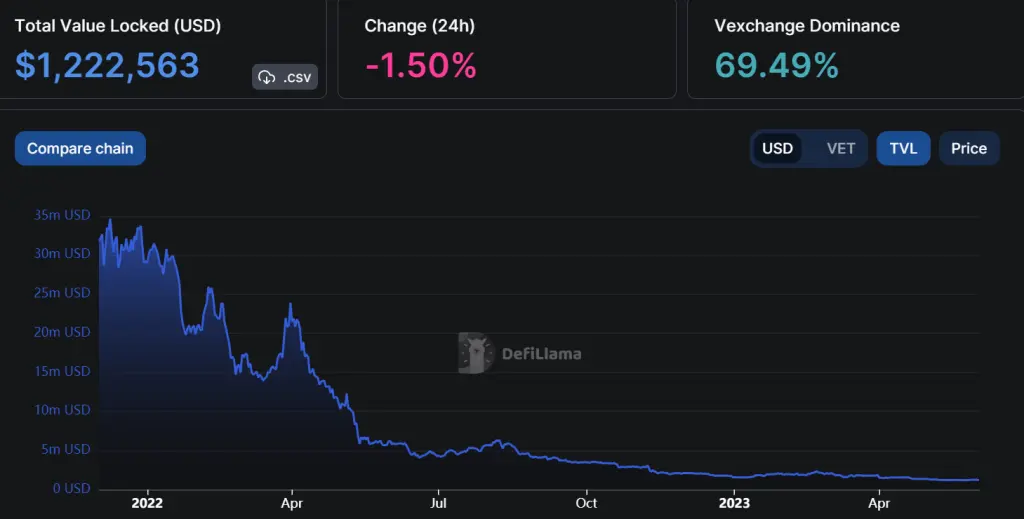Click the 10m USD axis label
This screenshot has height=519, width=1024.
(62, 409)
